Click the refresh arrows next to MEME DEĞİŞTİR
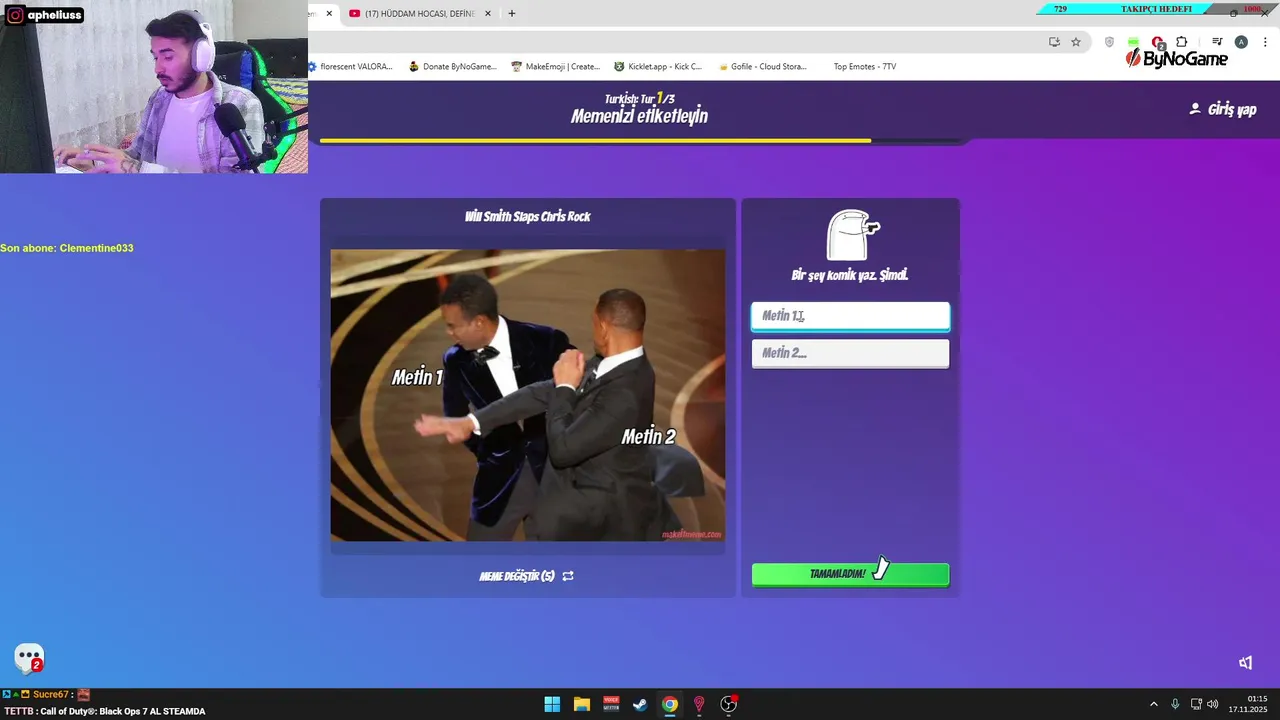 tap(568, 576)
